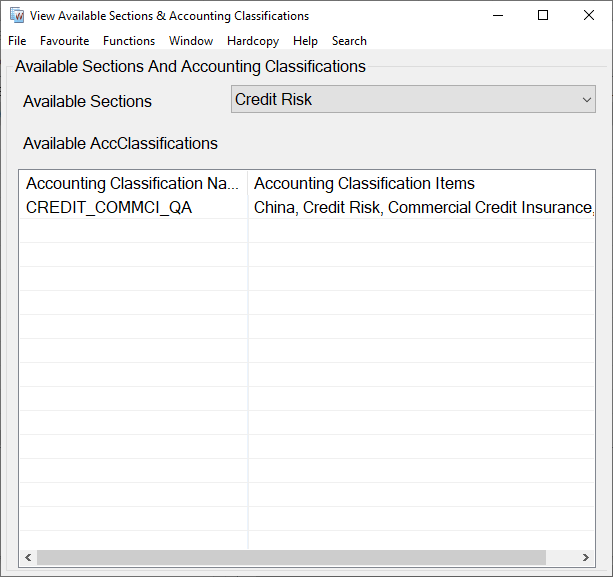Open the Search menu
613x577 pixels.
350,41
